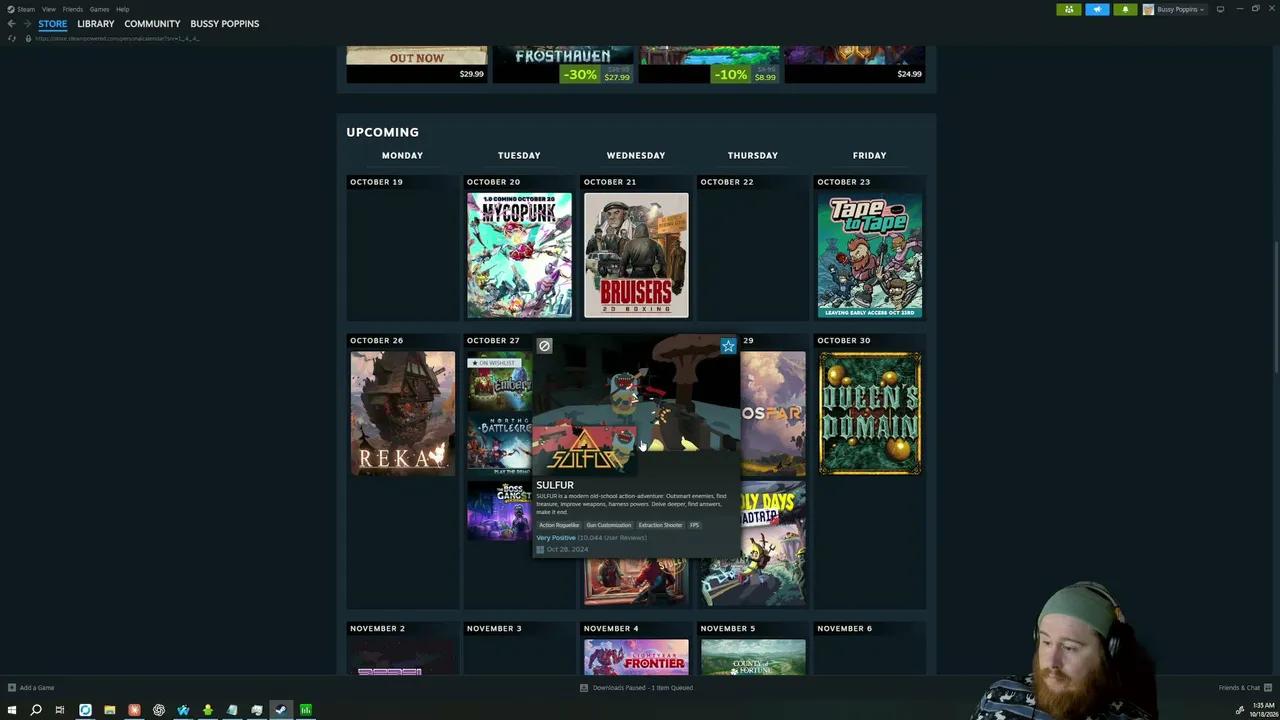Open the Mycopunk game thumbnail
Image resolution: width=1280 pixels, height=720 pixels.
point(519,255)
